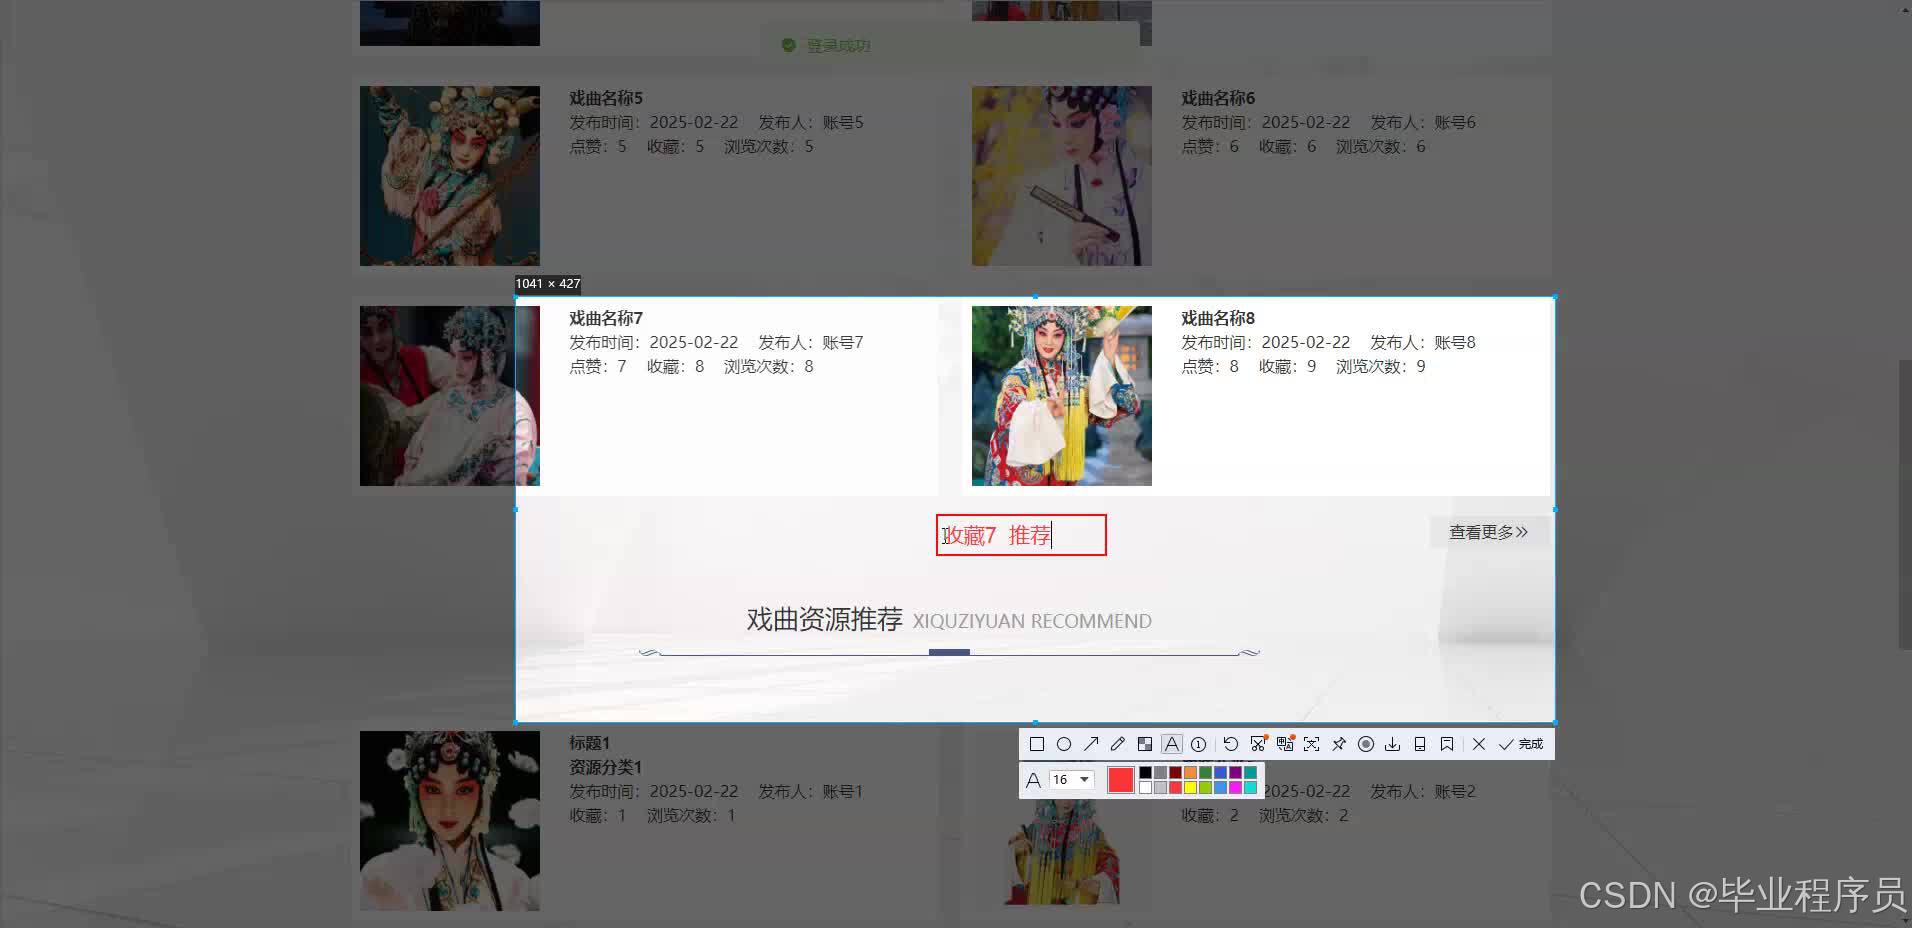
Task: Cancel the screenshot with the X button
Action: point(1479,744)
